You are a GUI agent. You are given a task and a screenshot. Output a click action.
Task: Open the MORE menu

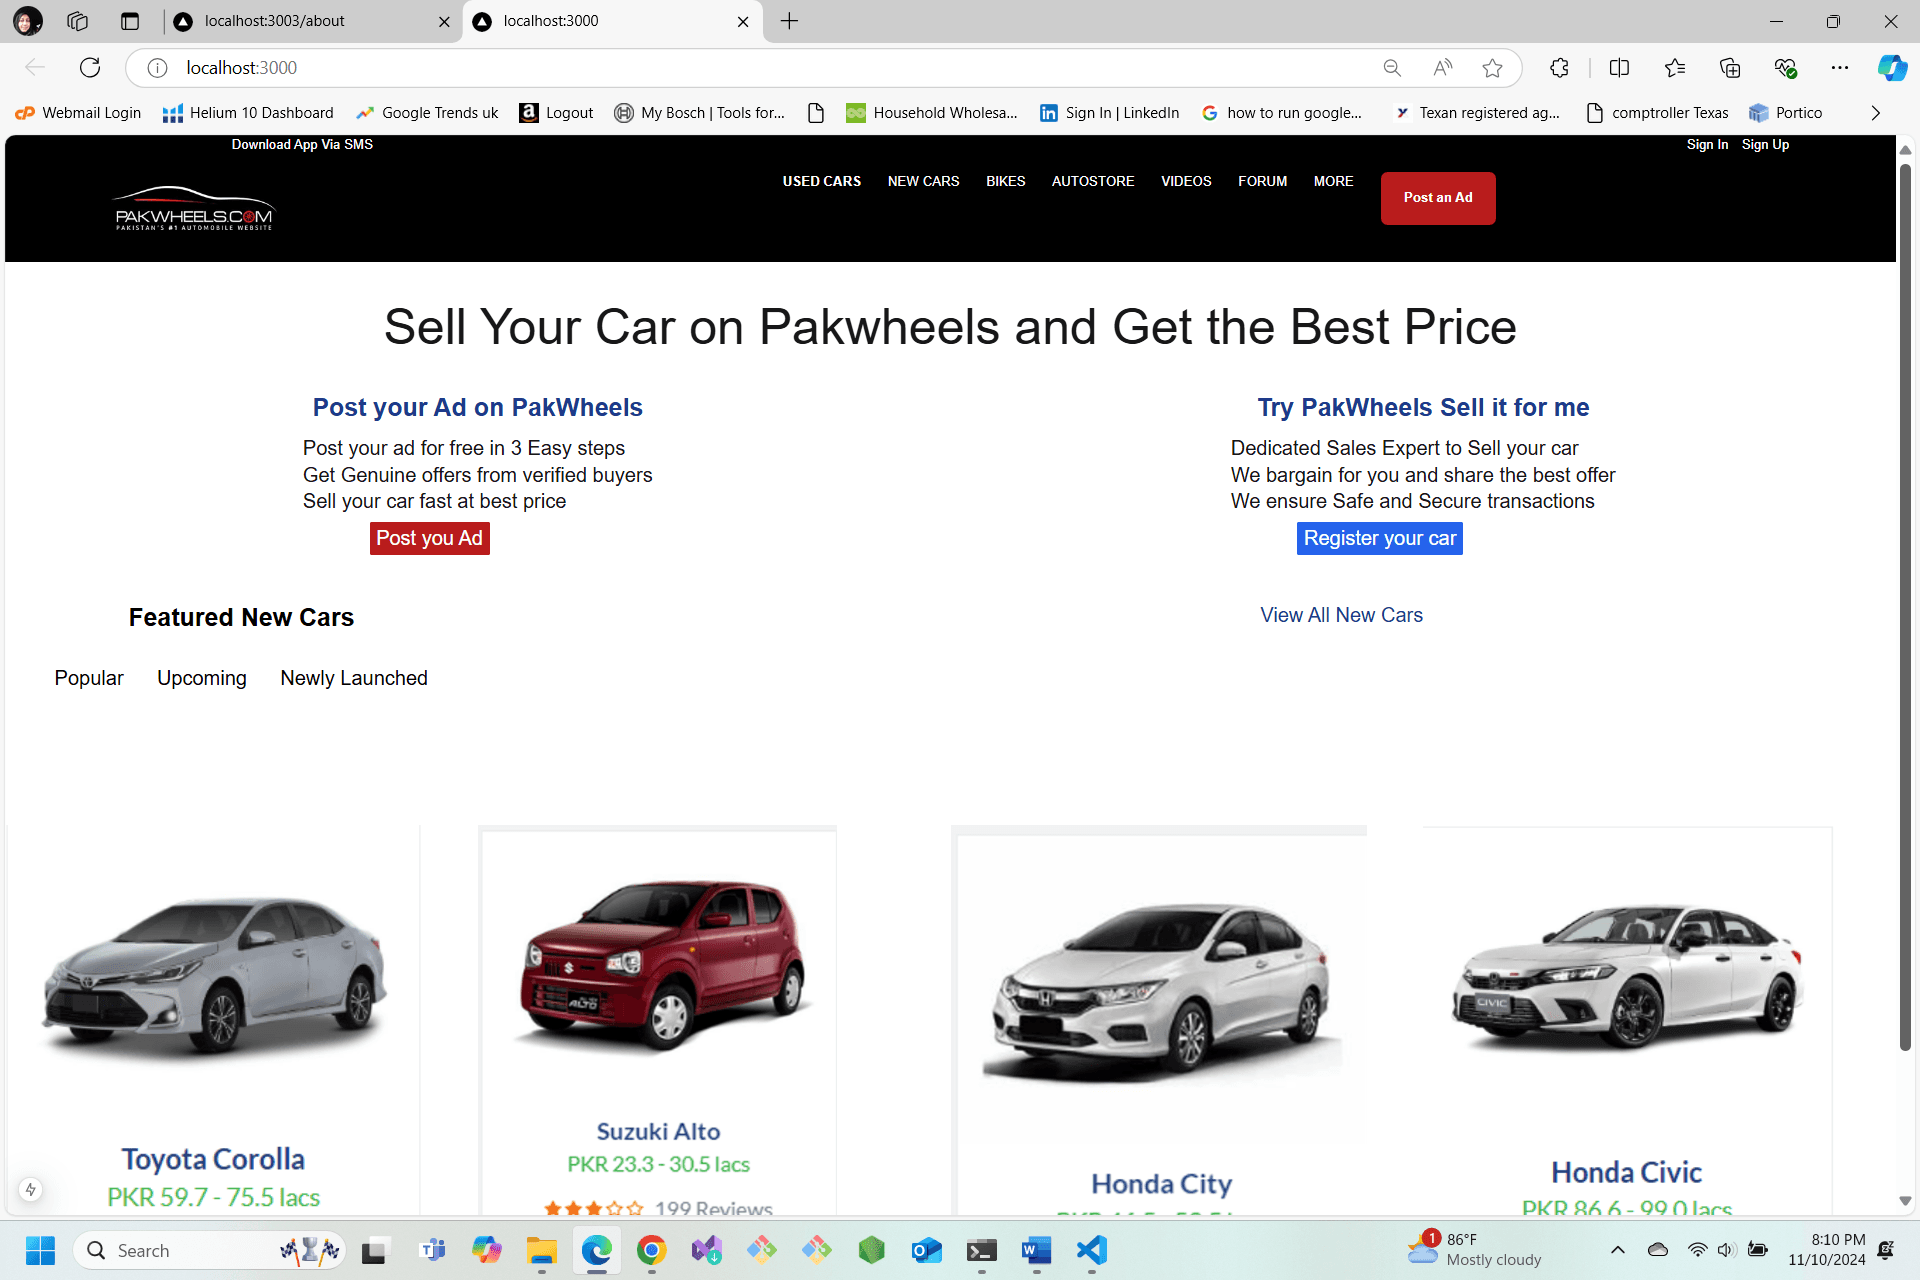[x=1333, y=181]
